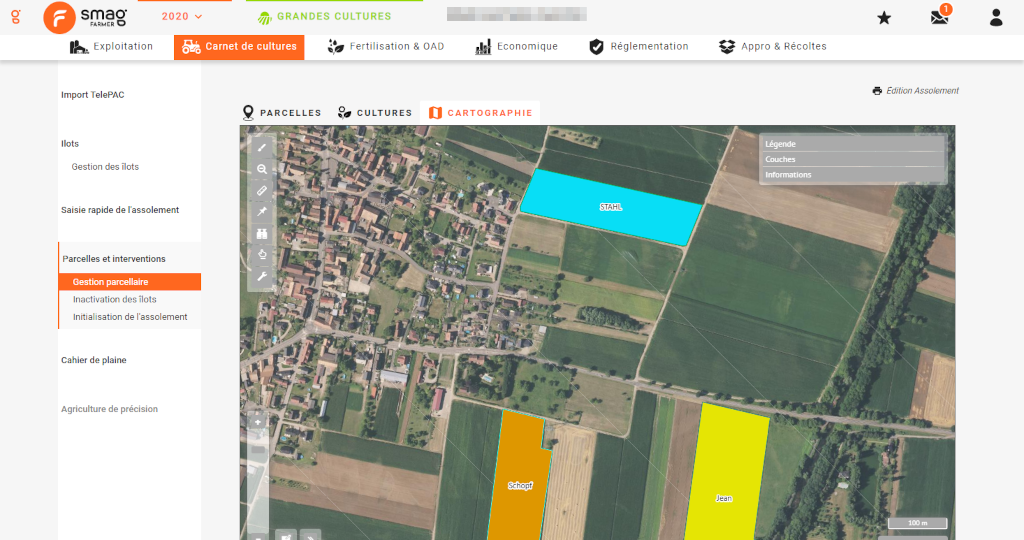Image resolution: width=1024 pixels, height=540 pixels.
Task: Open Gestion des îlots in sidebar
Action: (x=105, y=167)
